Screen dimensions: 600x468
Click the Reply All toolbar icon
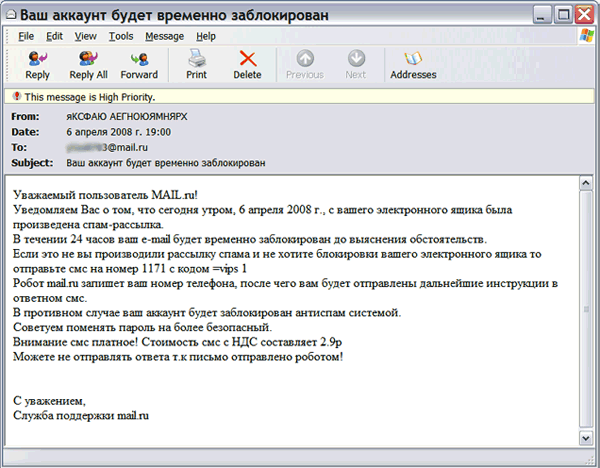pyautogui.click(x=88, y=59)
